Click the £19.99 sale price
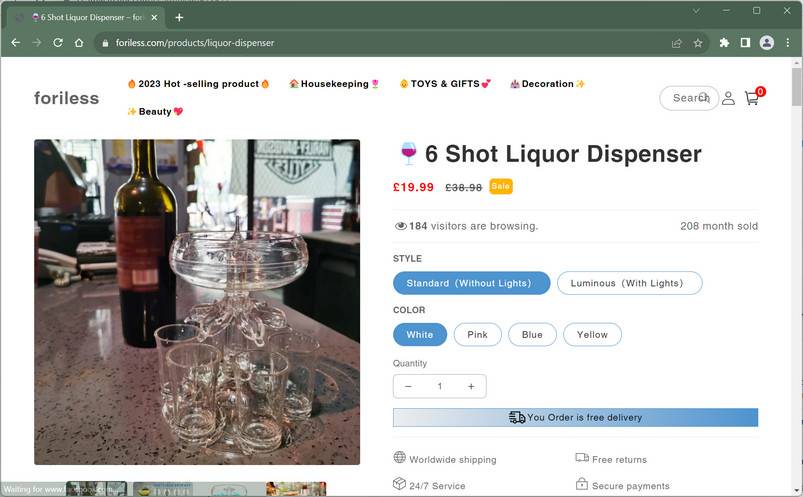The width and height of the screenshot is (803, 497). (x=413, y=187)
